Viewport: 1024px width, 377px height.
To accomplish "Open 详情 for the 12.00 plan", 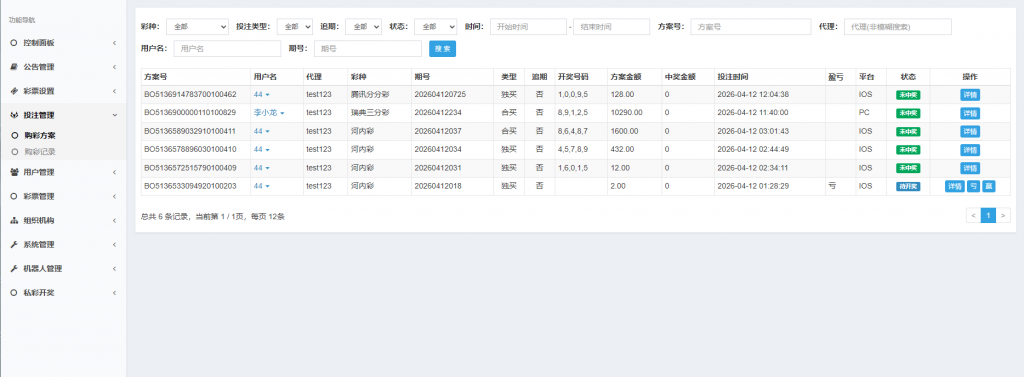I will click(x=970, y=168).
